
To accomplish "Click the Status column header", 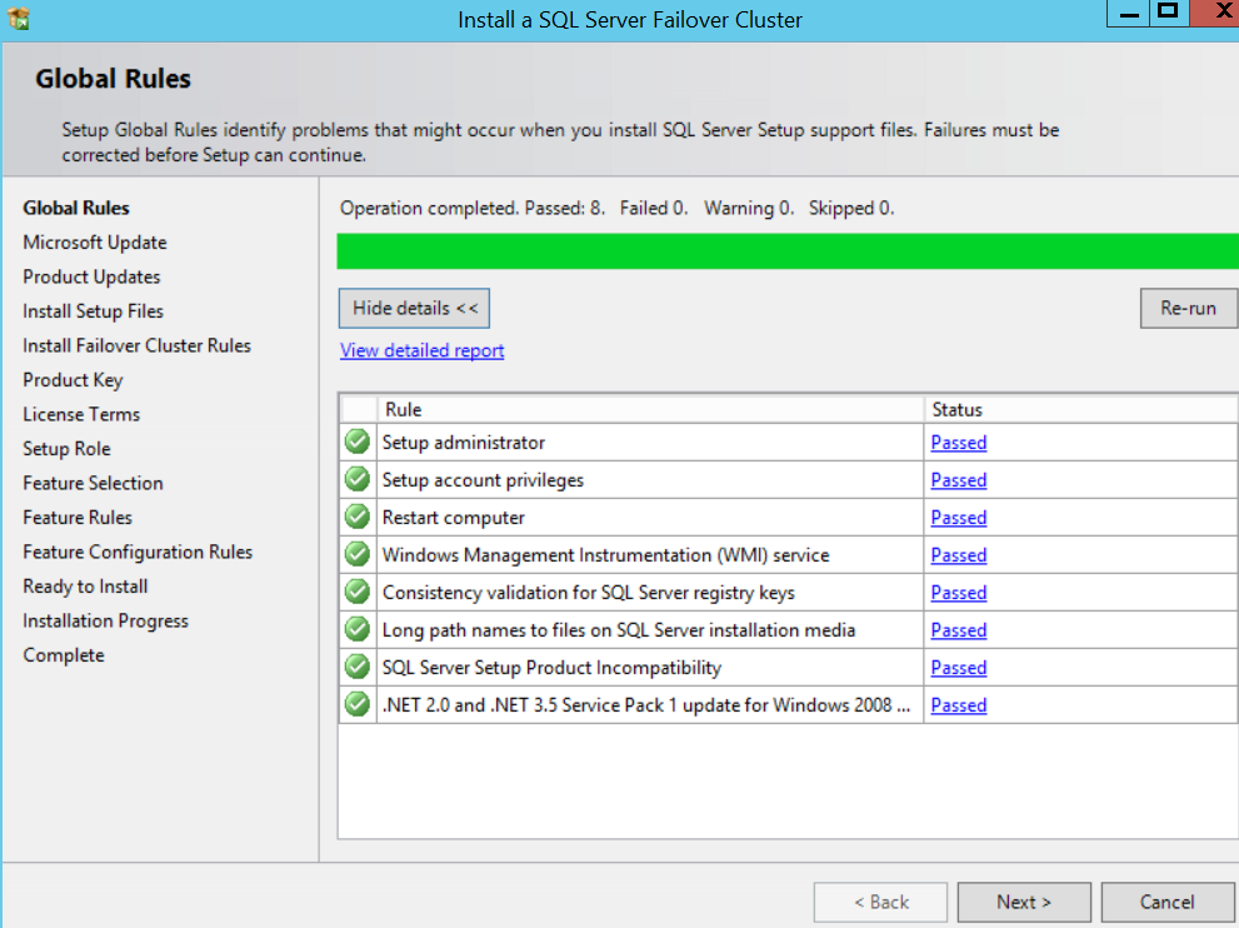I will pos(1082,409).
